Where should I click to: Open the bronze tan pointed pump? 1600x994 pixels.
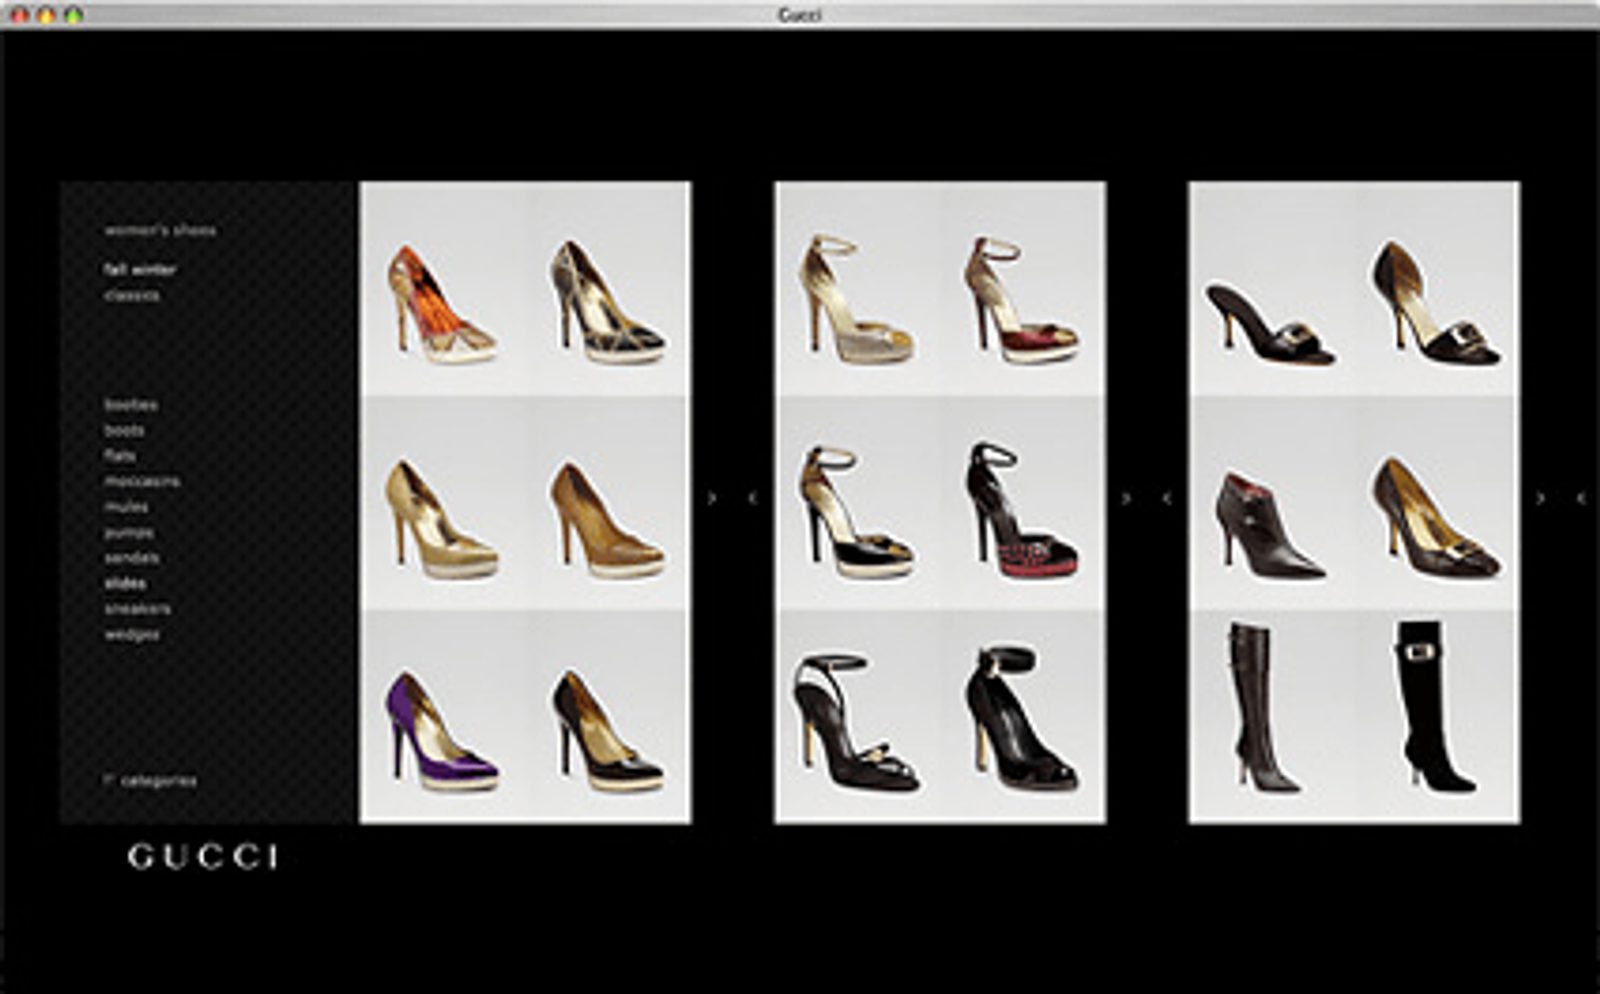point(607,520)
